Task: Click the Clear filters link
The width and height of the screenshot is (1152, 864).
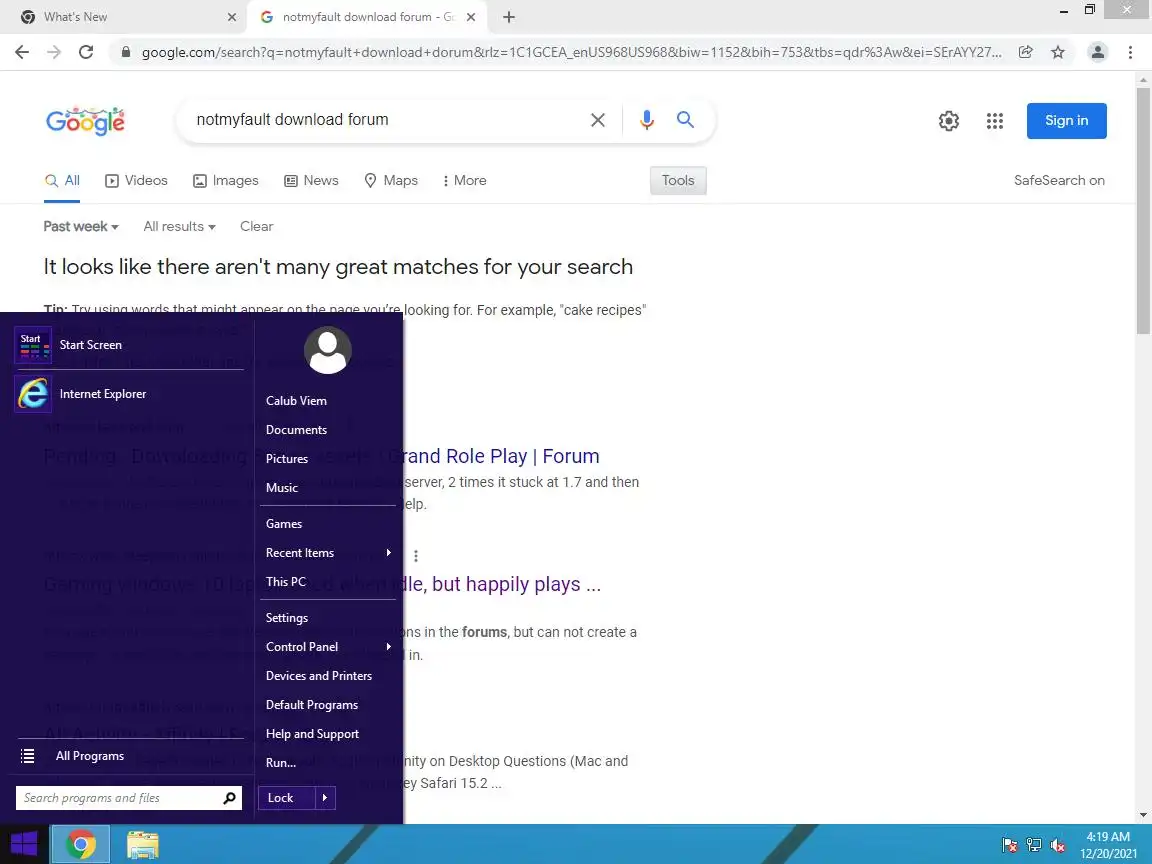Action: 256,226
